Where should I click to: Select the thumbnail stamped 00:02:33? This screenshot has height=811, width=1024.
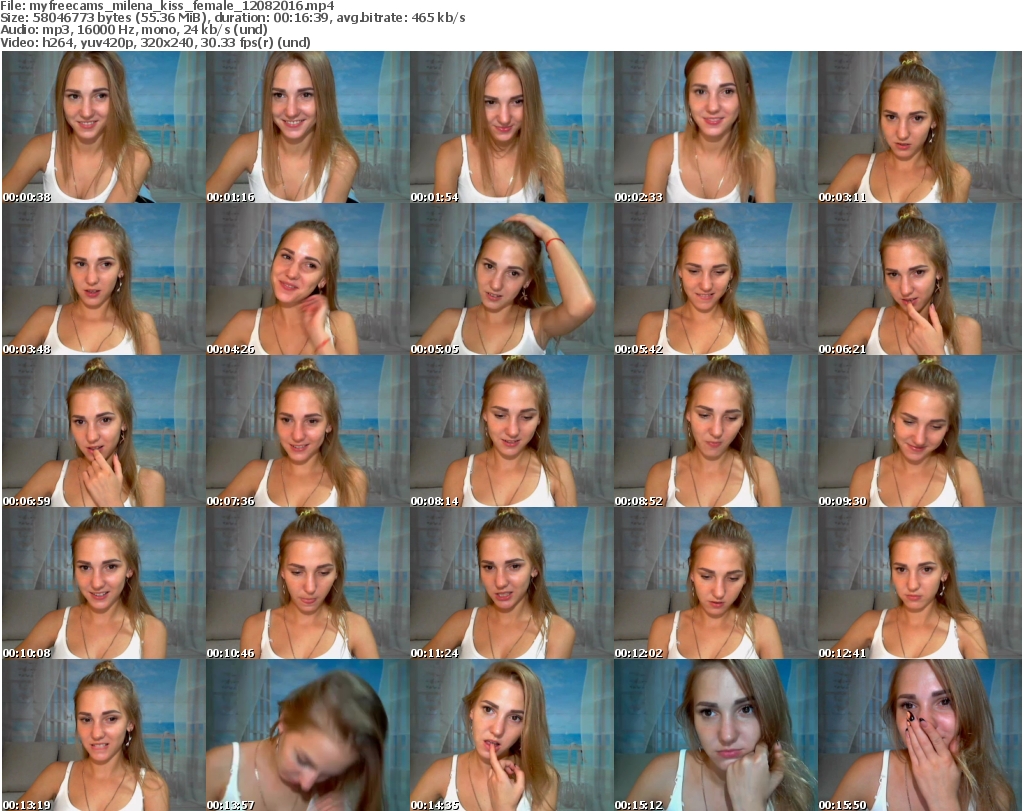pyautogui.click(x=716, y=127)
